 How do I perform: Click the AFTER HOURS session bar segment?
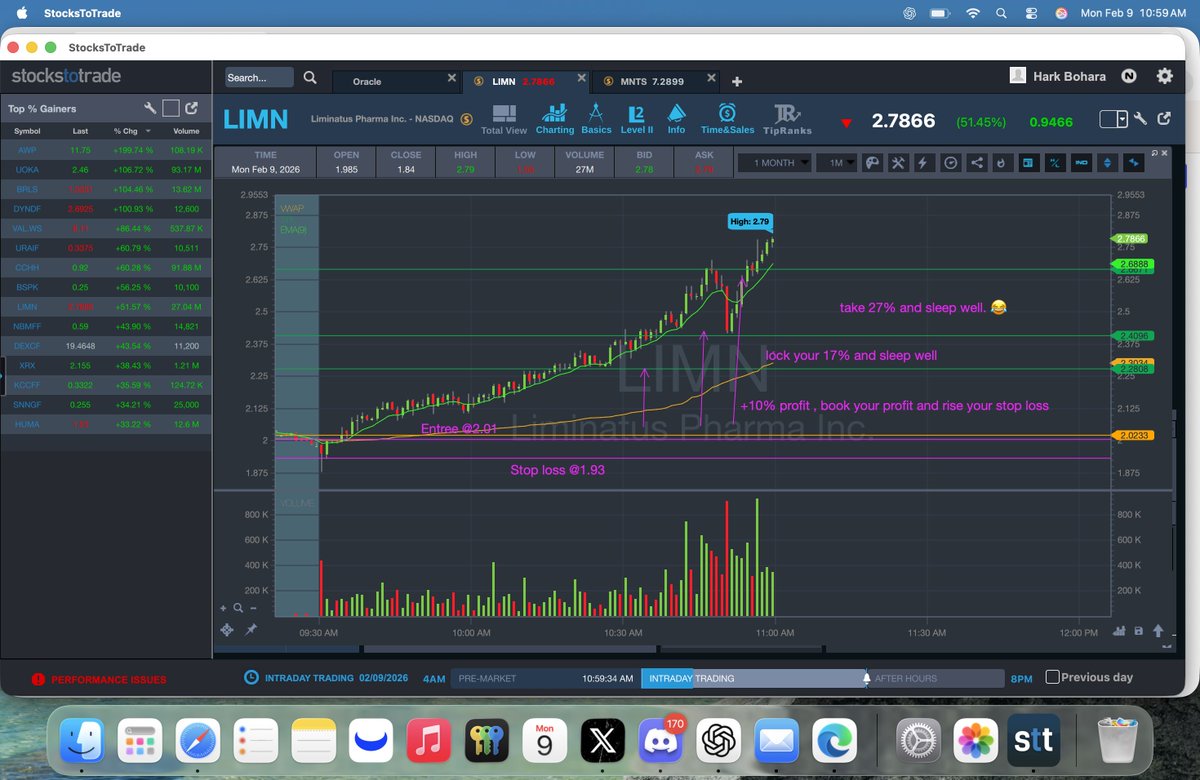tap(934, 678)
